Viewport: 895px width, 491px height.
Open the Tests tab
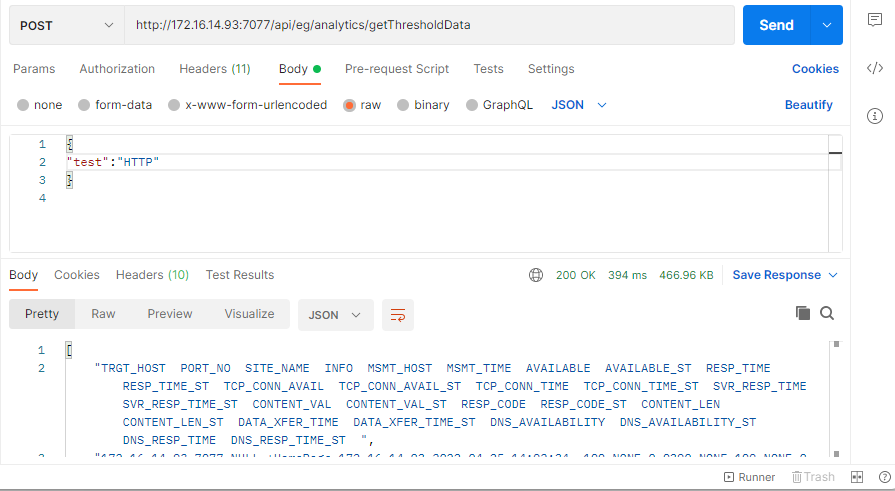[489, 69]
